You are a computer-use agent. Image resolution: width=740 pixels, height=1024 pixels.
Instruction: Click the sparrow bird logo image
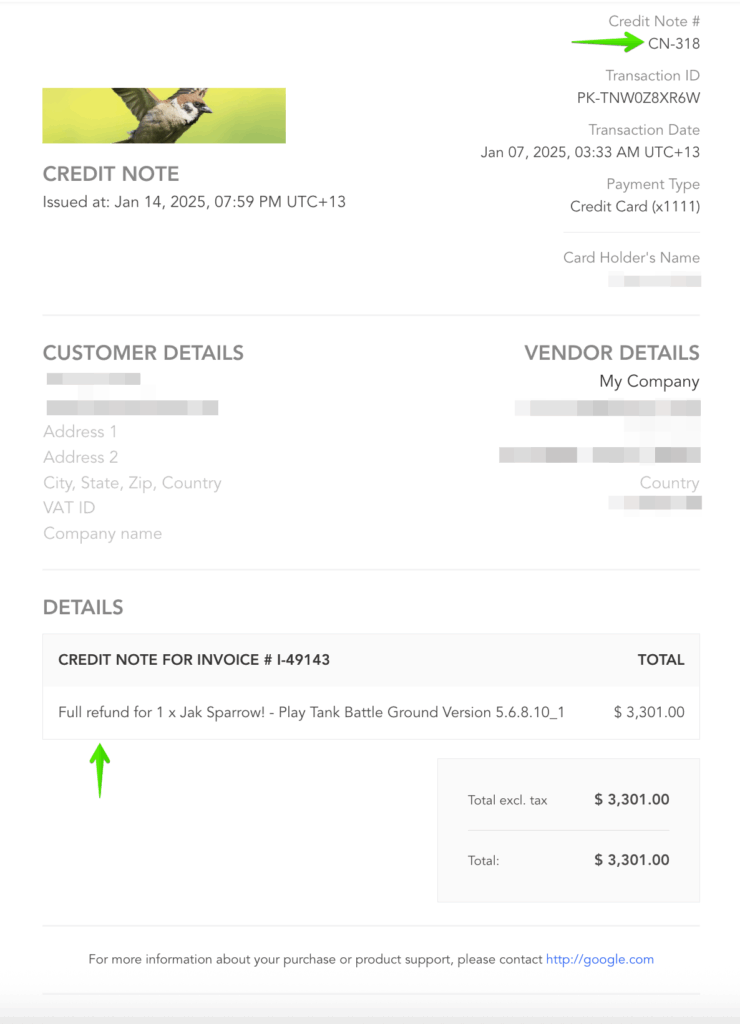tap(164, 115)
